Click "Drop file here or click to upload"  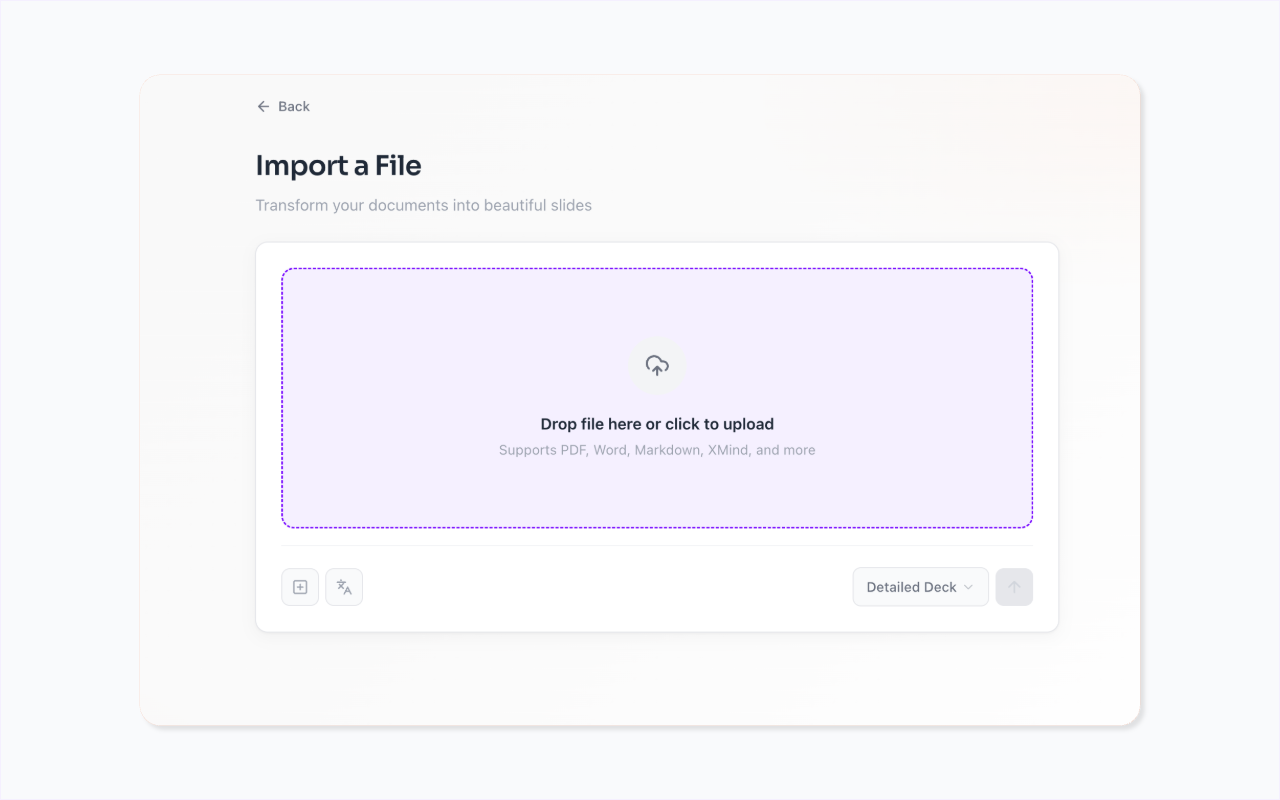point(657,424)
